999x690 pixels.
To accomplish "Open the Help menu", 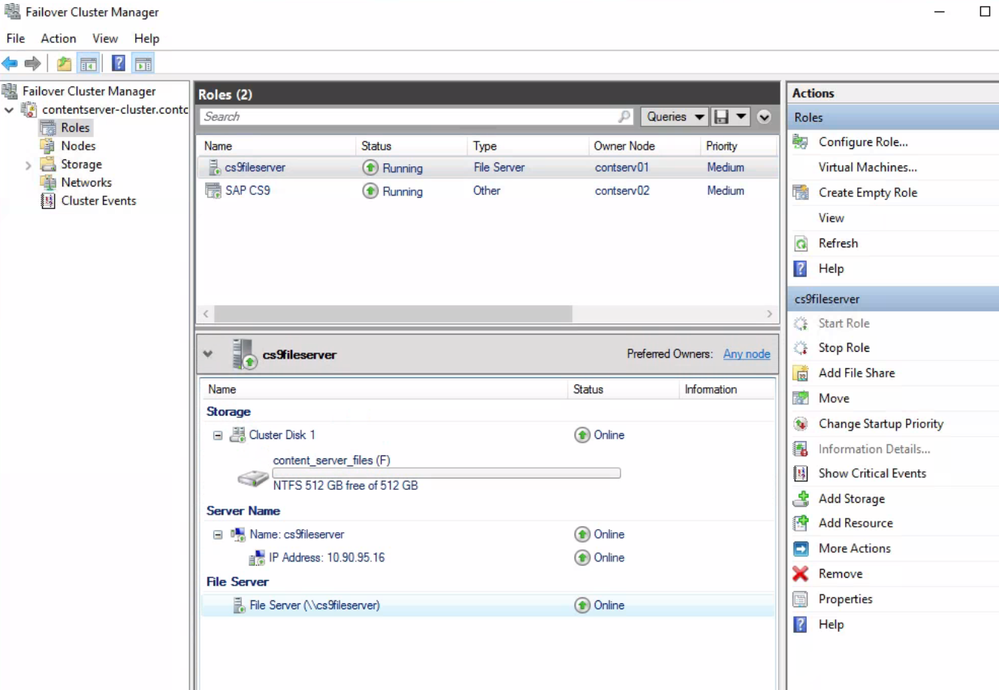I will pos(147,38).
